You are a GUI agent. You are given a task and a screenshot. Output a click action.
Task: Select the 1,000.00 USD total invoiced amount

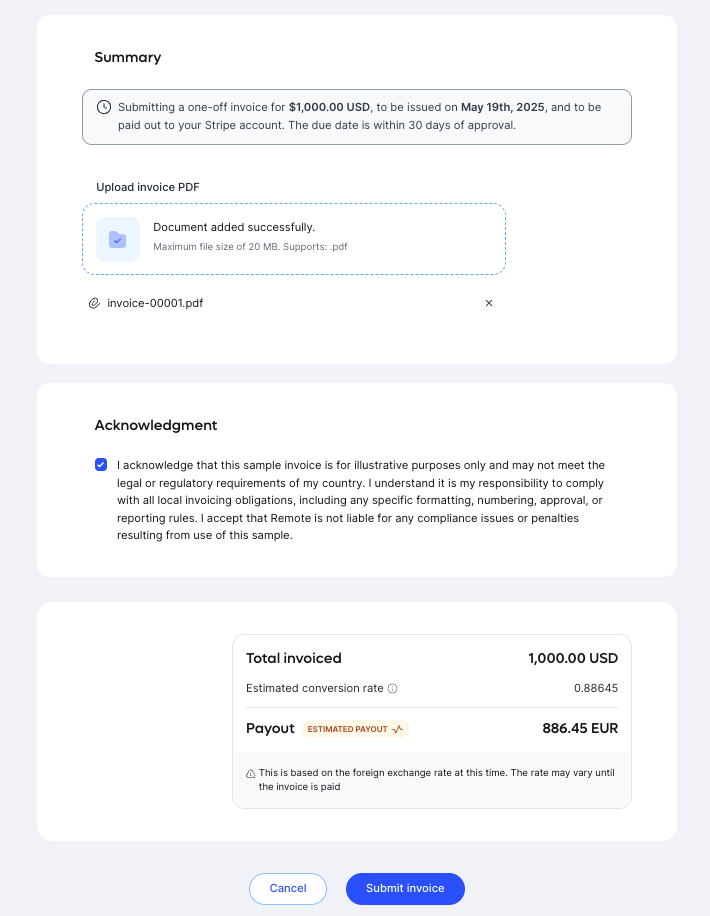572,658
